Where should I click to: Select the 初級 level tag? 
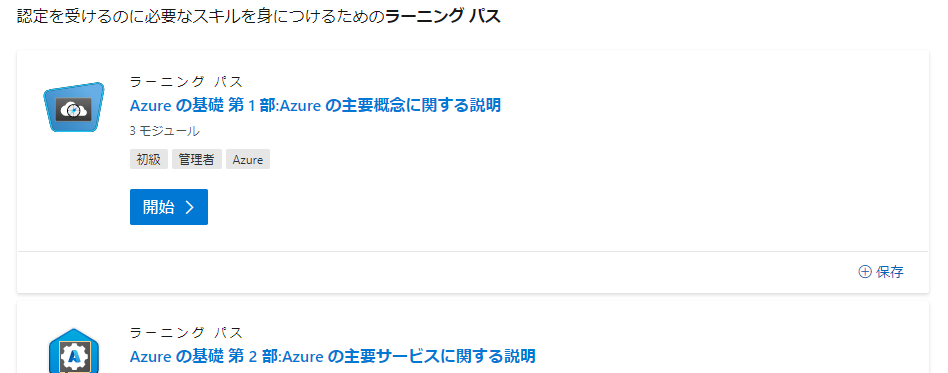pos(149,159)
